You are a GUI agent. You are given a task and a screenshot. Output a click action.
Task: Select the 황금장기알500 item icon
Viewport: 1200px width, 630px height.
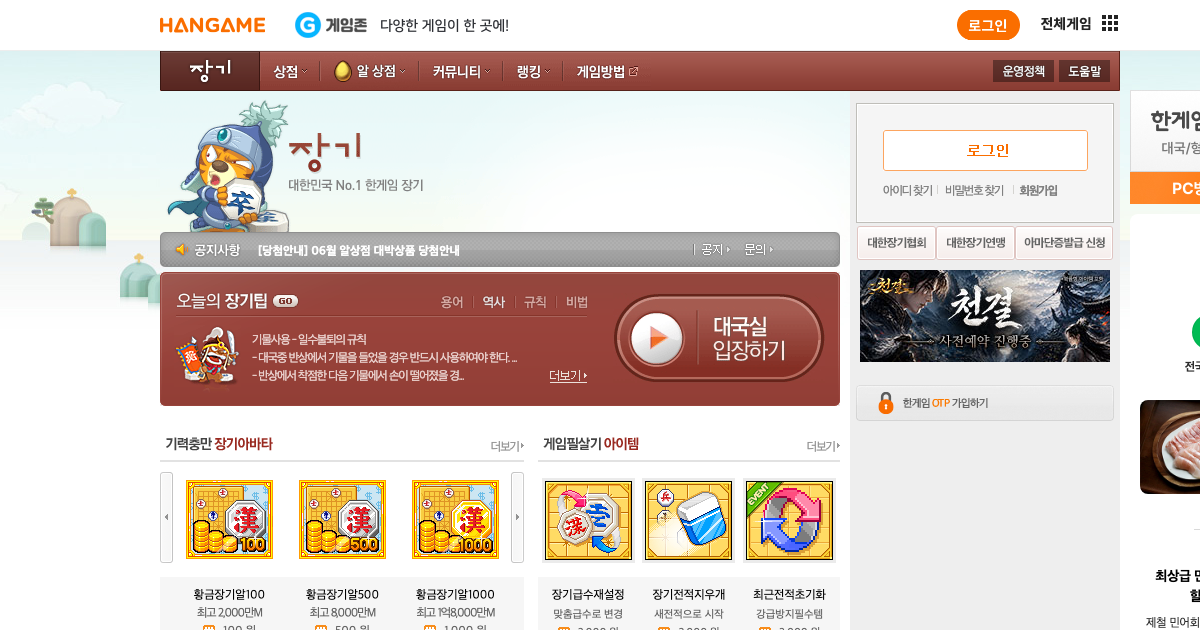click(x=342, y=519)
